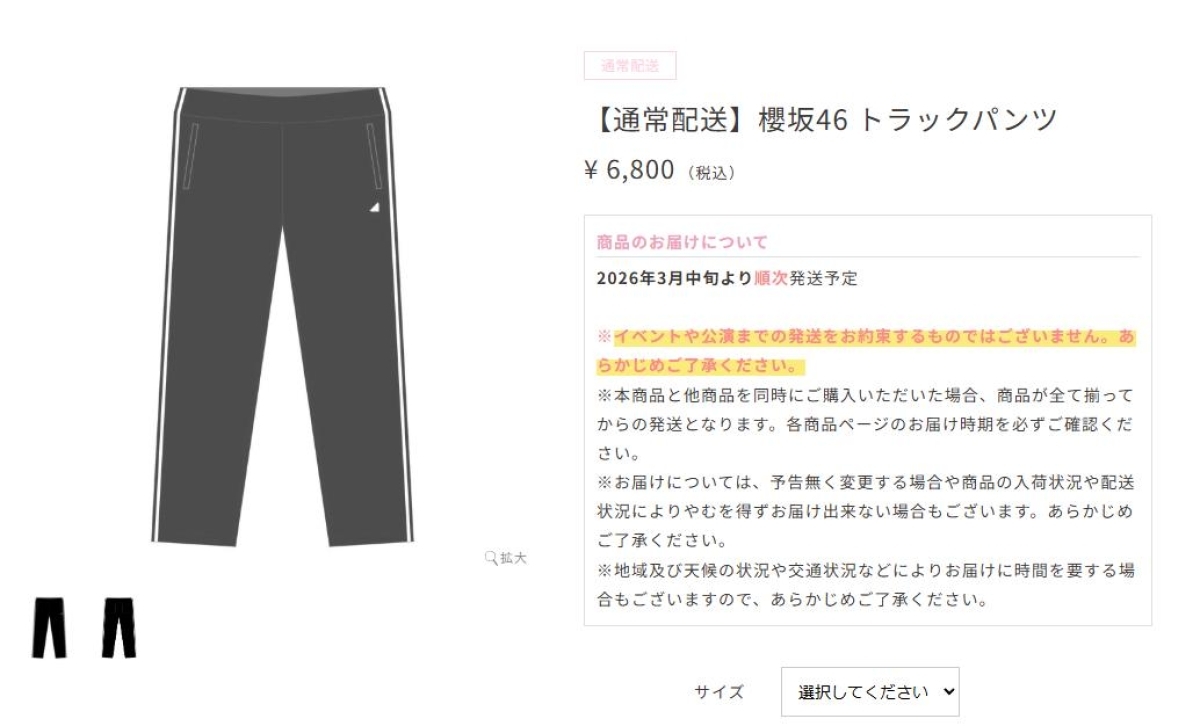1200x726 pixels.
Task: Click the 商品のお届けについて heading
Action: tap(682, 242)
